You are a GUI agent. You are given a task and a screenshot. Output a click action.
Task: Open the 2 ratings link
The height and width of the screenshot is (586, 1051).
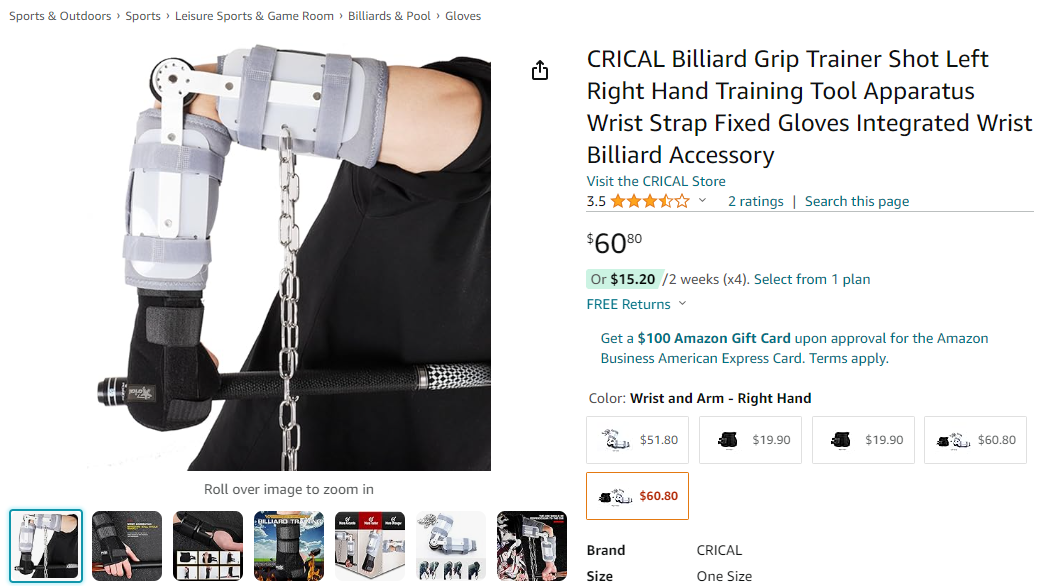coord(755,201)
